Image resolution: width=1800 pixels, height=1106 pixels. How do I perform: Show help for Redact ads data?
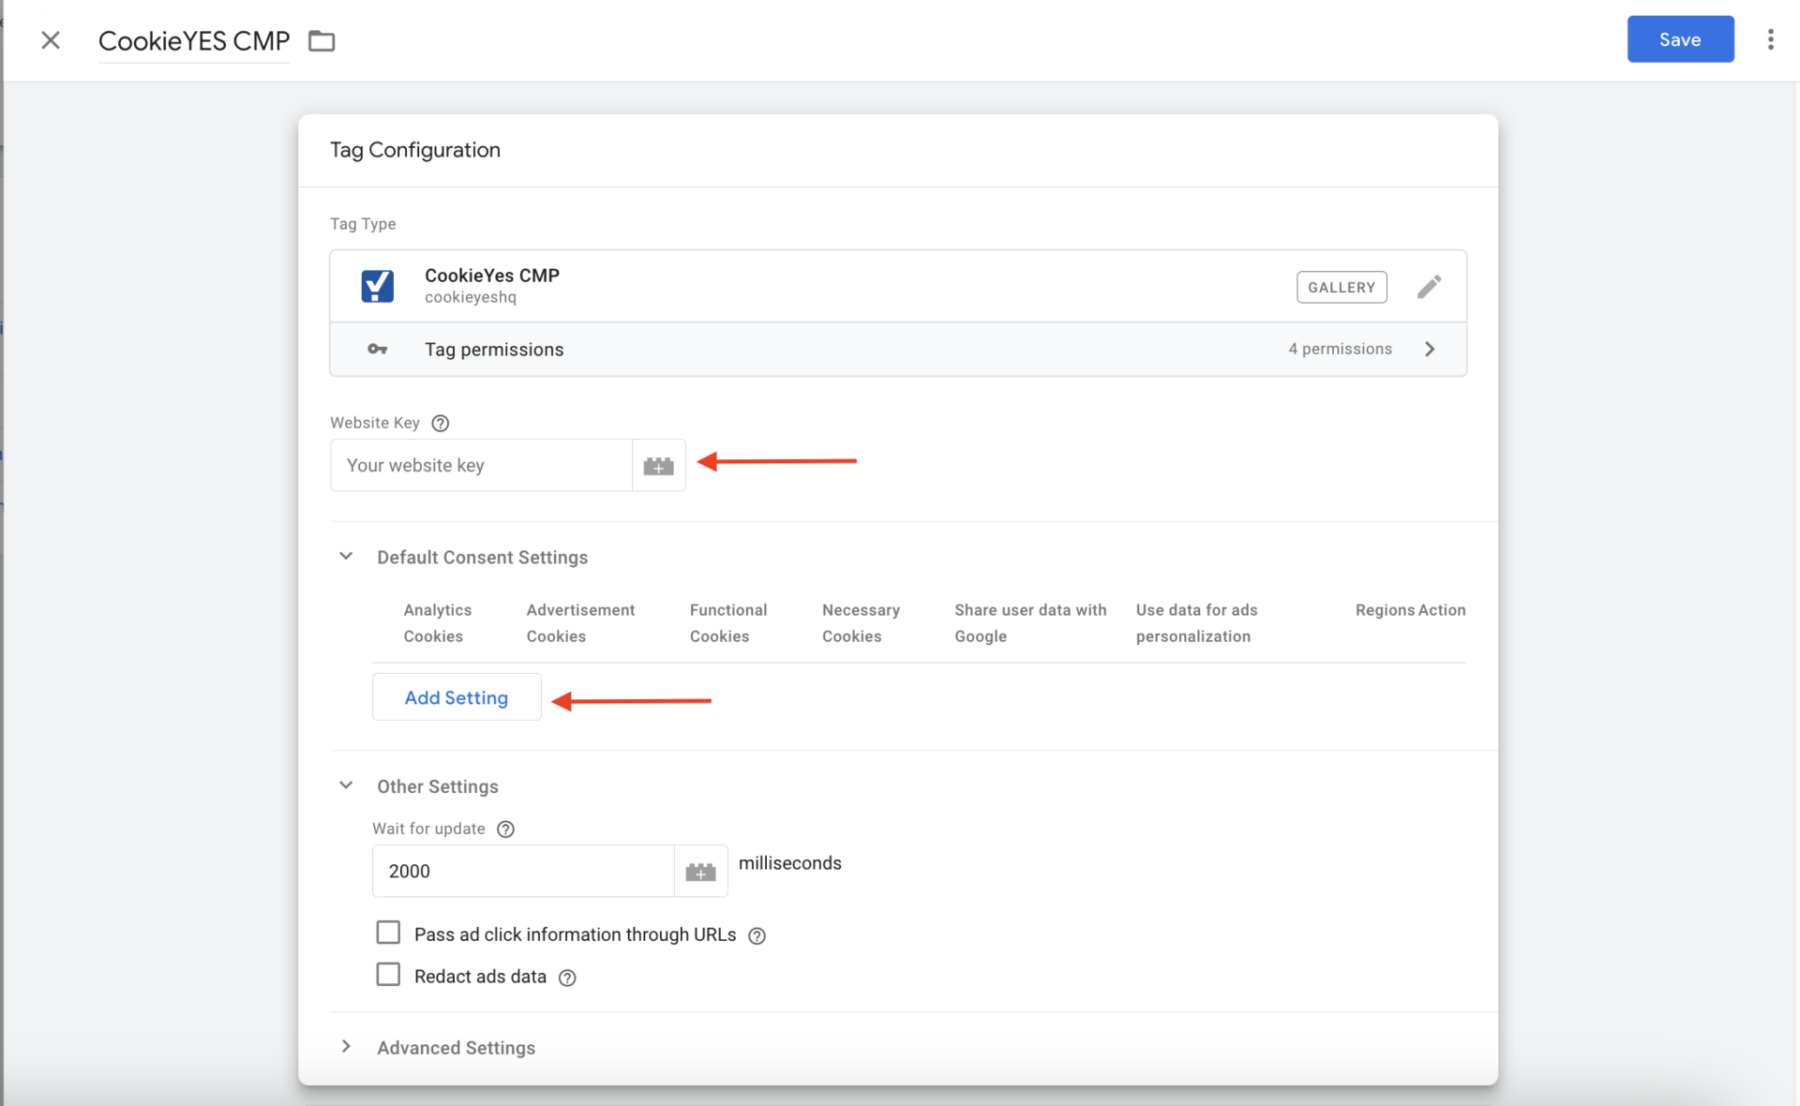[x=567, y=978]
